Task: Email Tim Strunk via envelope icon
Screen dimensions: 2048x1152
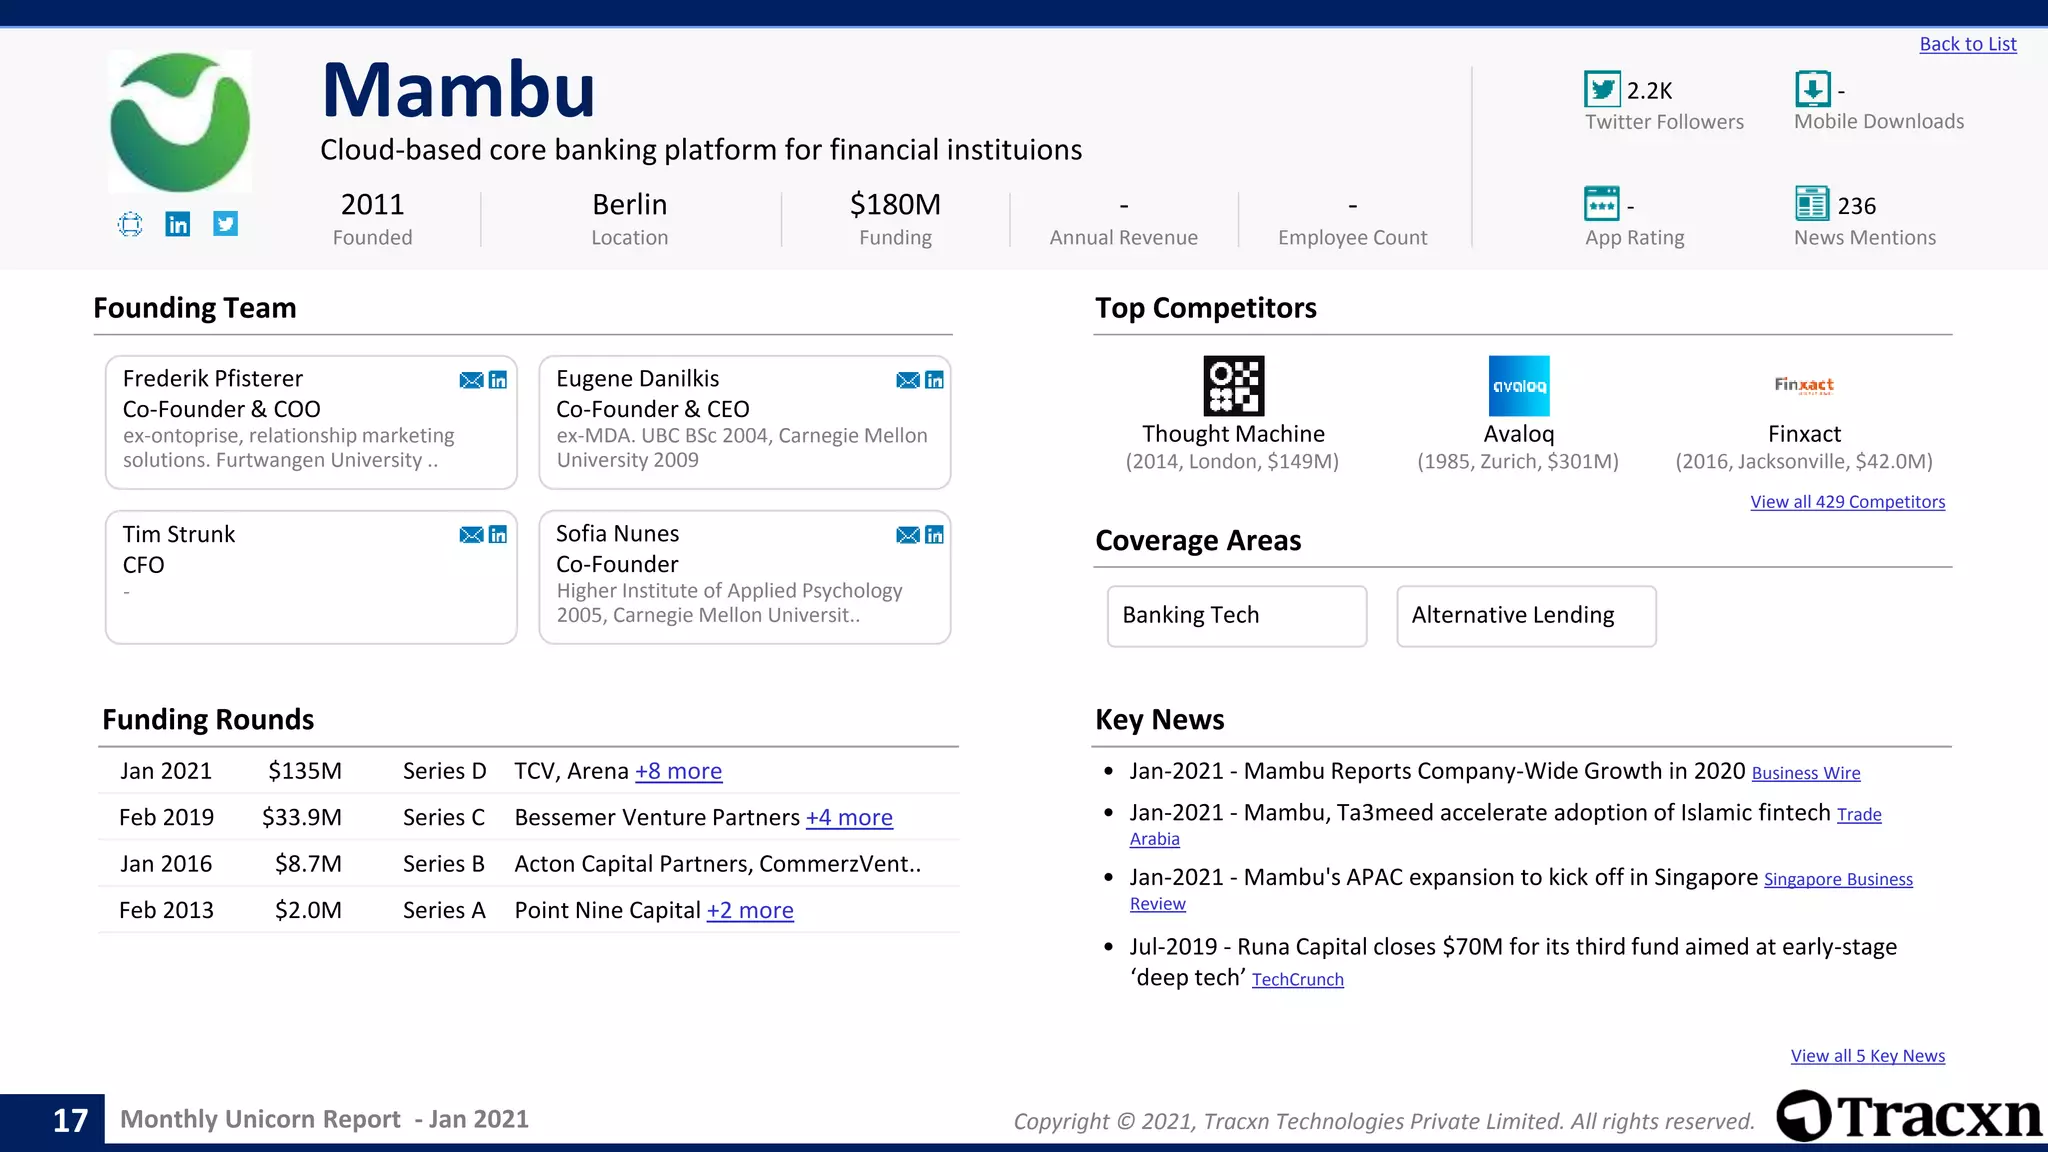Action: point(471,535)
